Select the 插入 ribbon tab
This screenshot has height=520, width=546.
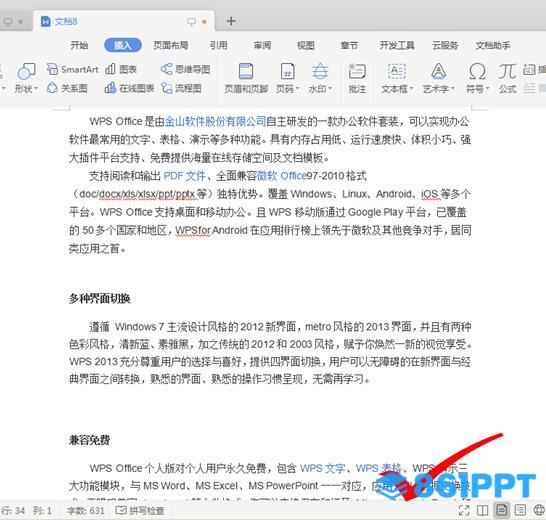[123, 45]
